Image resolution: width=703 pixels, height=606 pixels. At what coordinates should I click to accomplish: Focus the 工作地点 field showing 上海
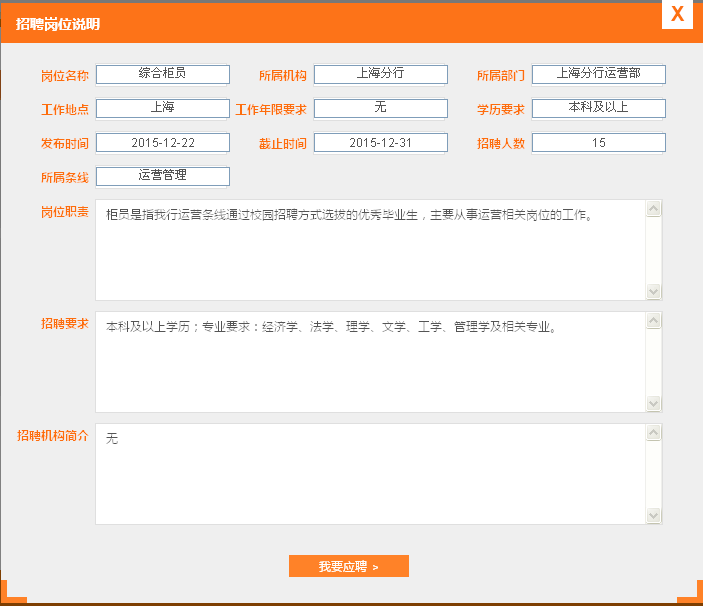click(163, 108)
